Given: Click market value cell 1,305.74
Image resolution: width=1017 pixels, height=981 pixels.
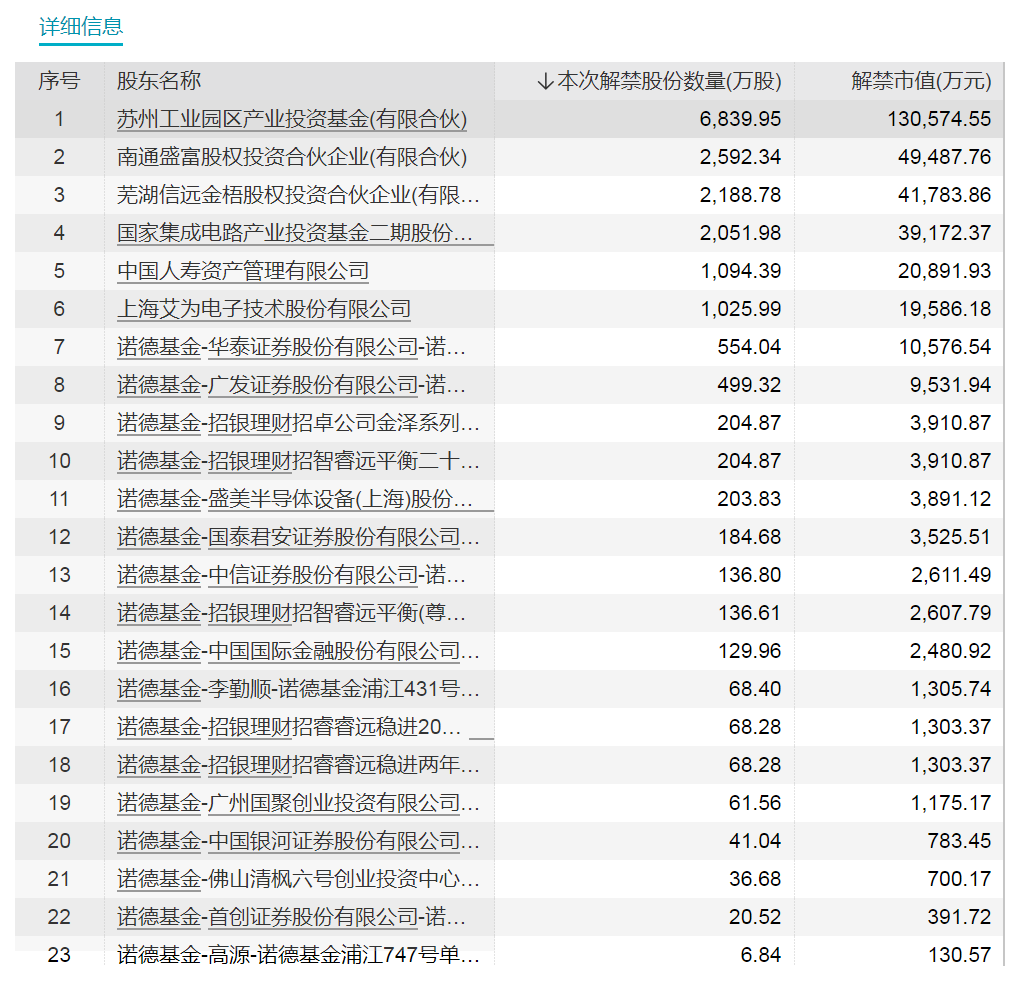Looking at the screenshot, I should (951, 689).
